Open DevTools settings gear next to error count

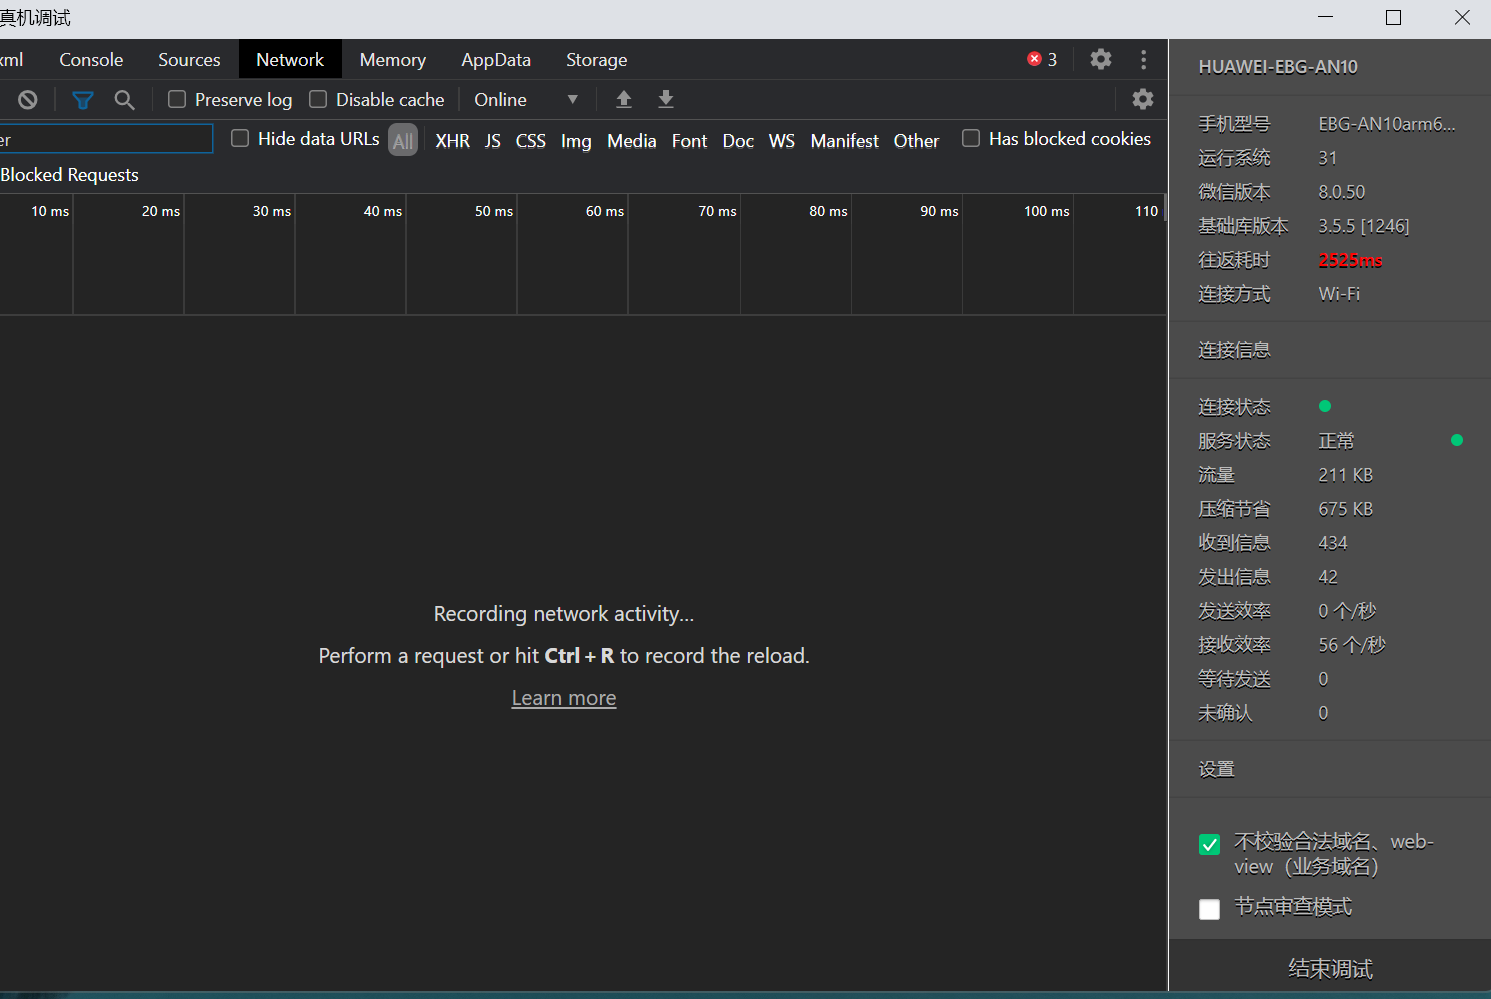point(1101,59)
